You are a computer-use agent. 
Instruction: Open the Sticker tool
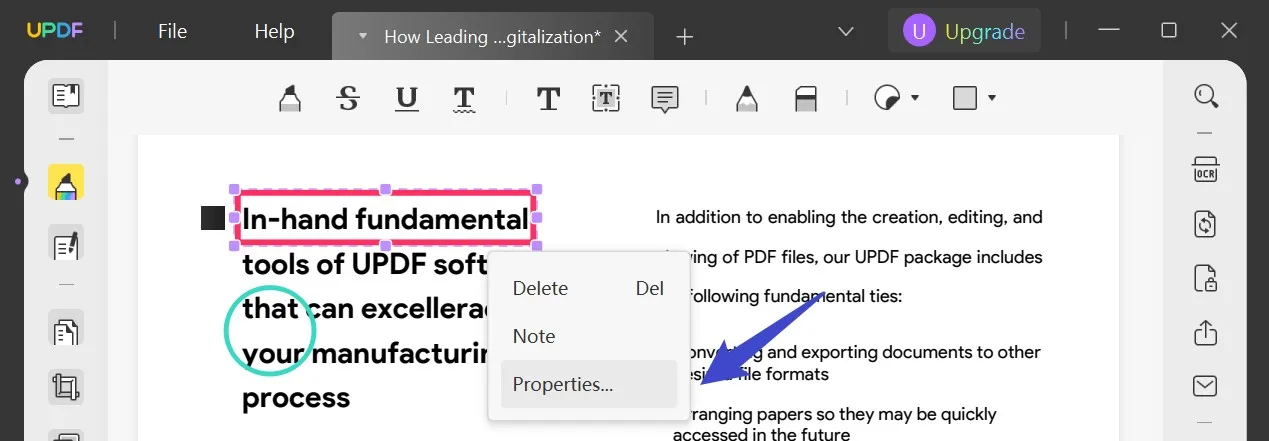tap(886, 98)
